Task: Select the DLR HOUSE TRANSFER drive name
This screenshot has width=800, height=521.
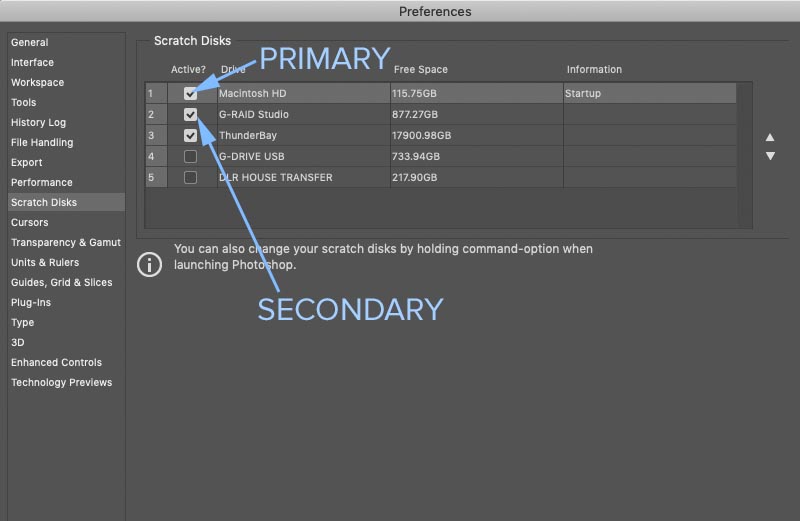Action: (276, 177)
